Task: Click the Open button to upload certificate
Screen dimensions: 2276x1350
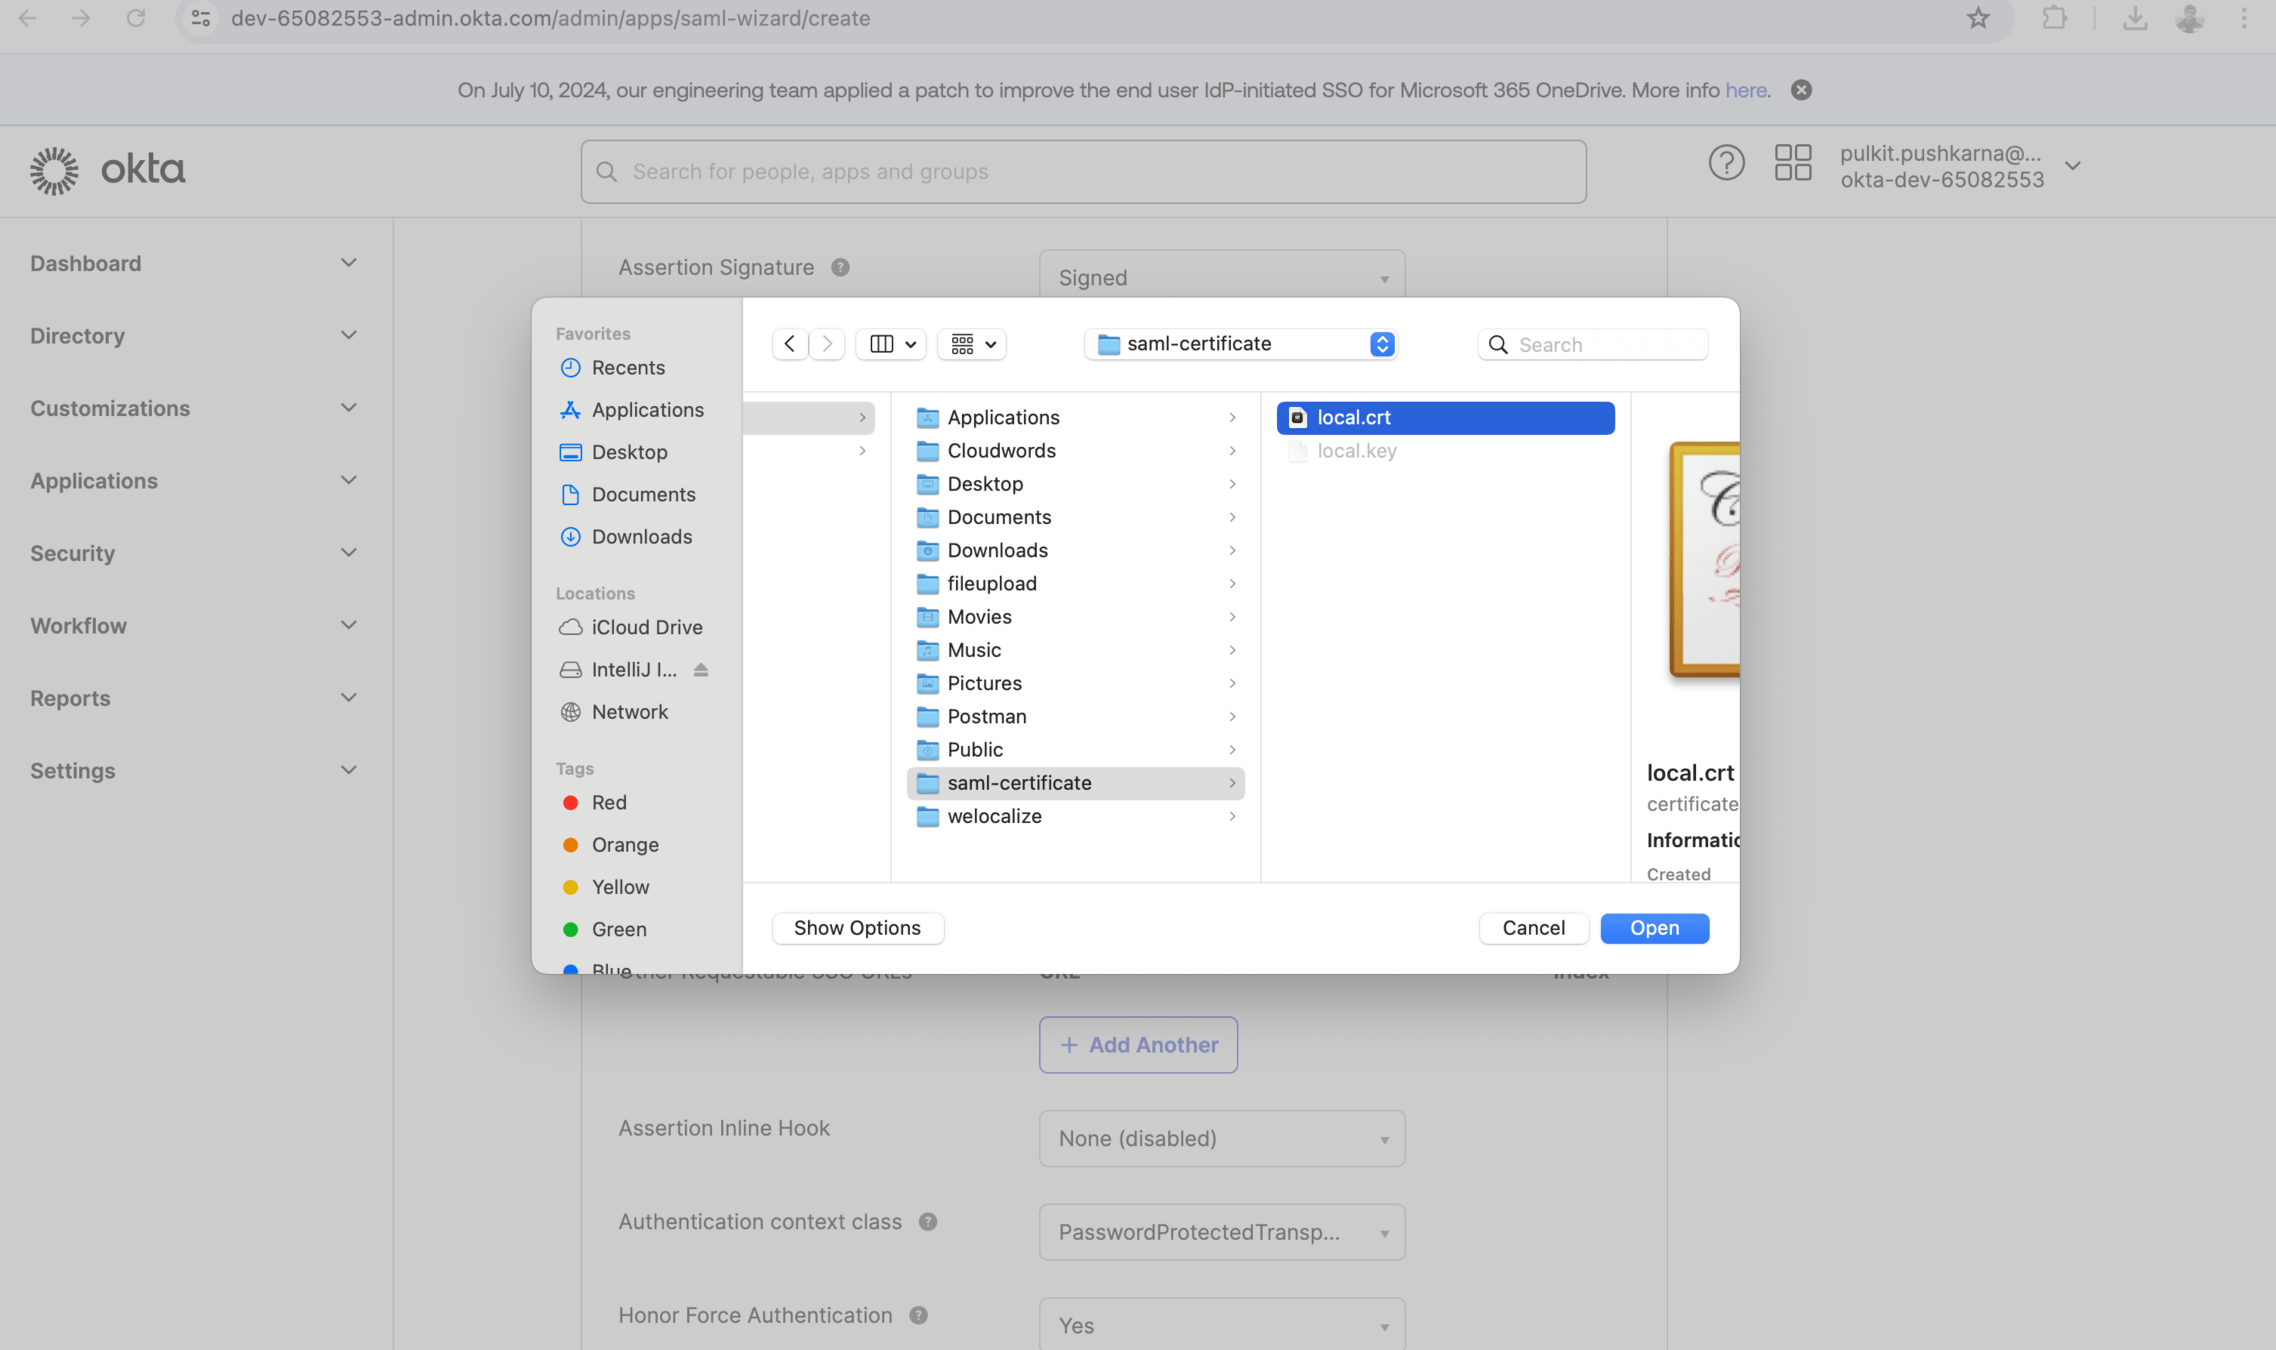Action: pyautogui.click(x=1654, y=928)
